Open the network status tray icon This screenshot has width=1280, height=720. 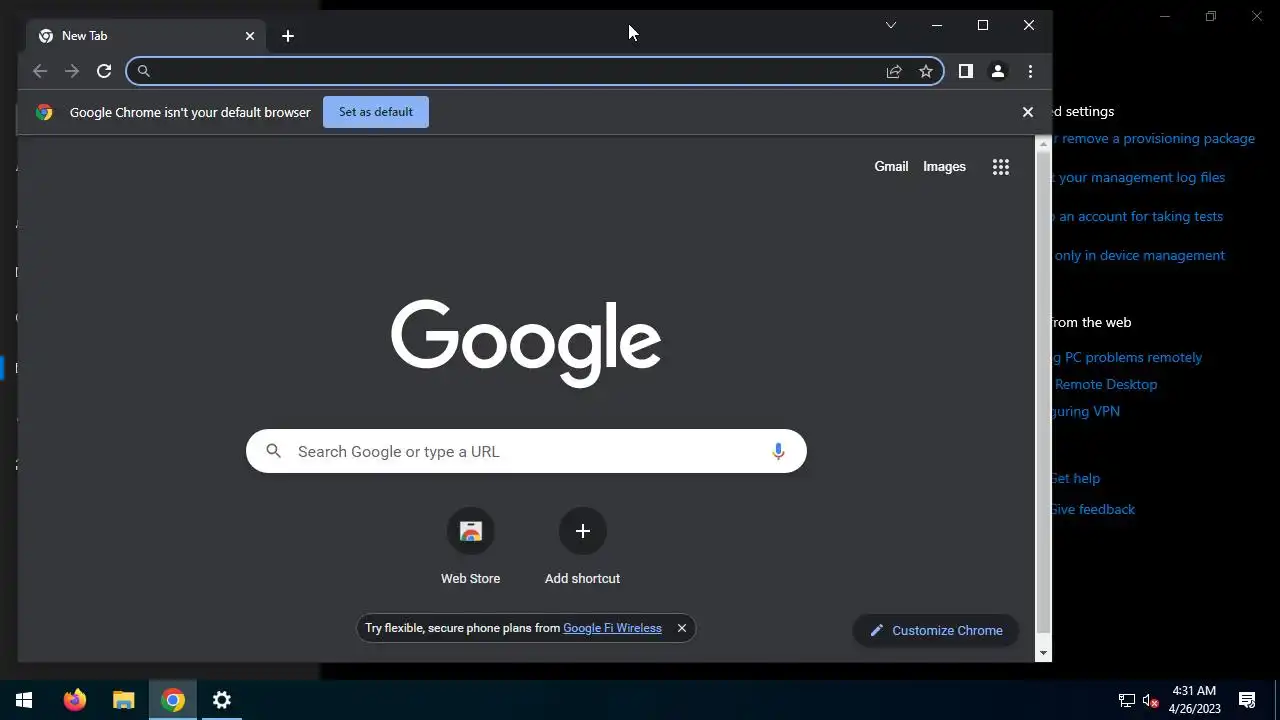[1127, 700]
